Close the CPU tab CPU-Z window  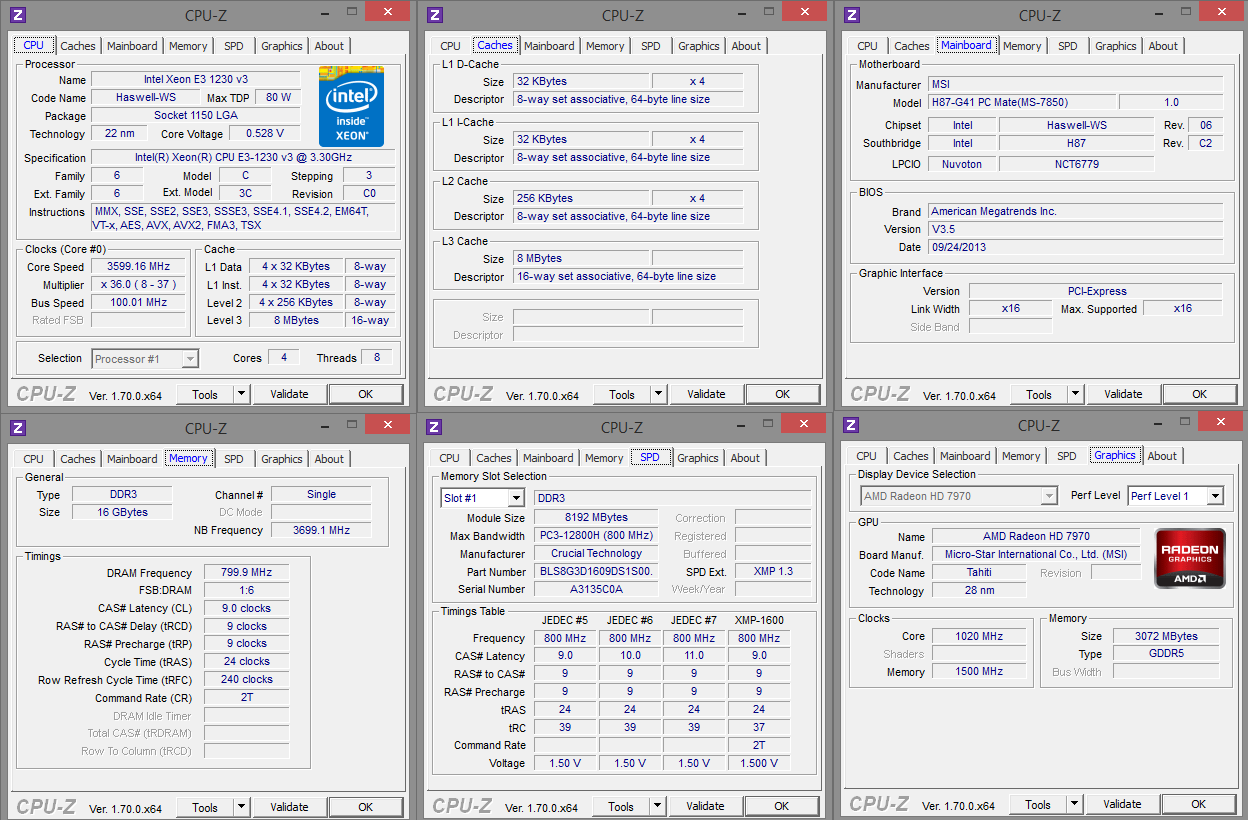pos(387,12)
